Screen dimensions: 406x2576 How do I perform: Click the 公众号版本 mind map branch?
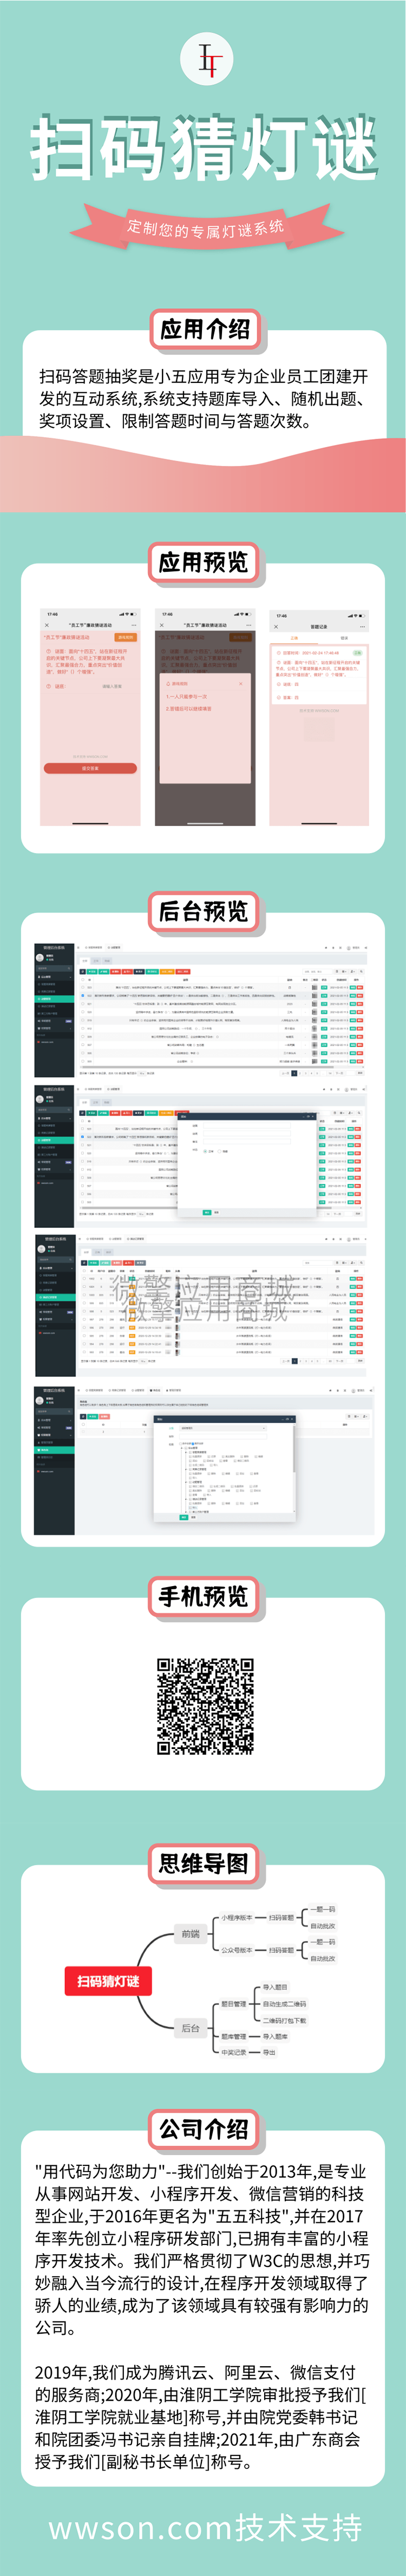tap(237, 1950)
